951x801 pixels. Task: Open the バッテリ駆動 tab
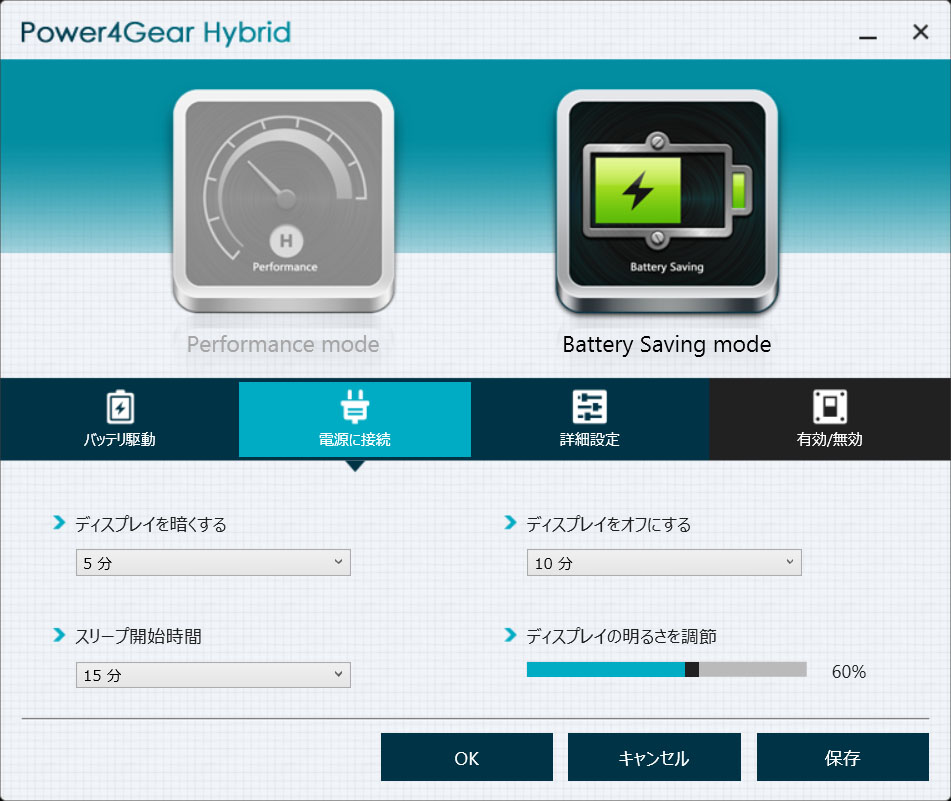pos(119,419)
